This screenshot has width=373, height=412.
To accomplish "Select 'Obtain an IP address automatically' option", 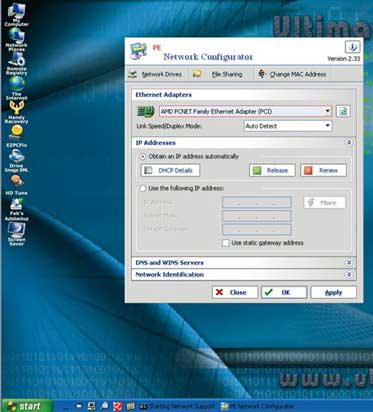I will coord(143,156).
